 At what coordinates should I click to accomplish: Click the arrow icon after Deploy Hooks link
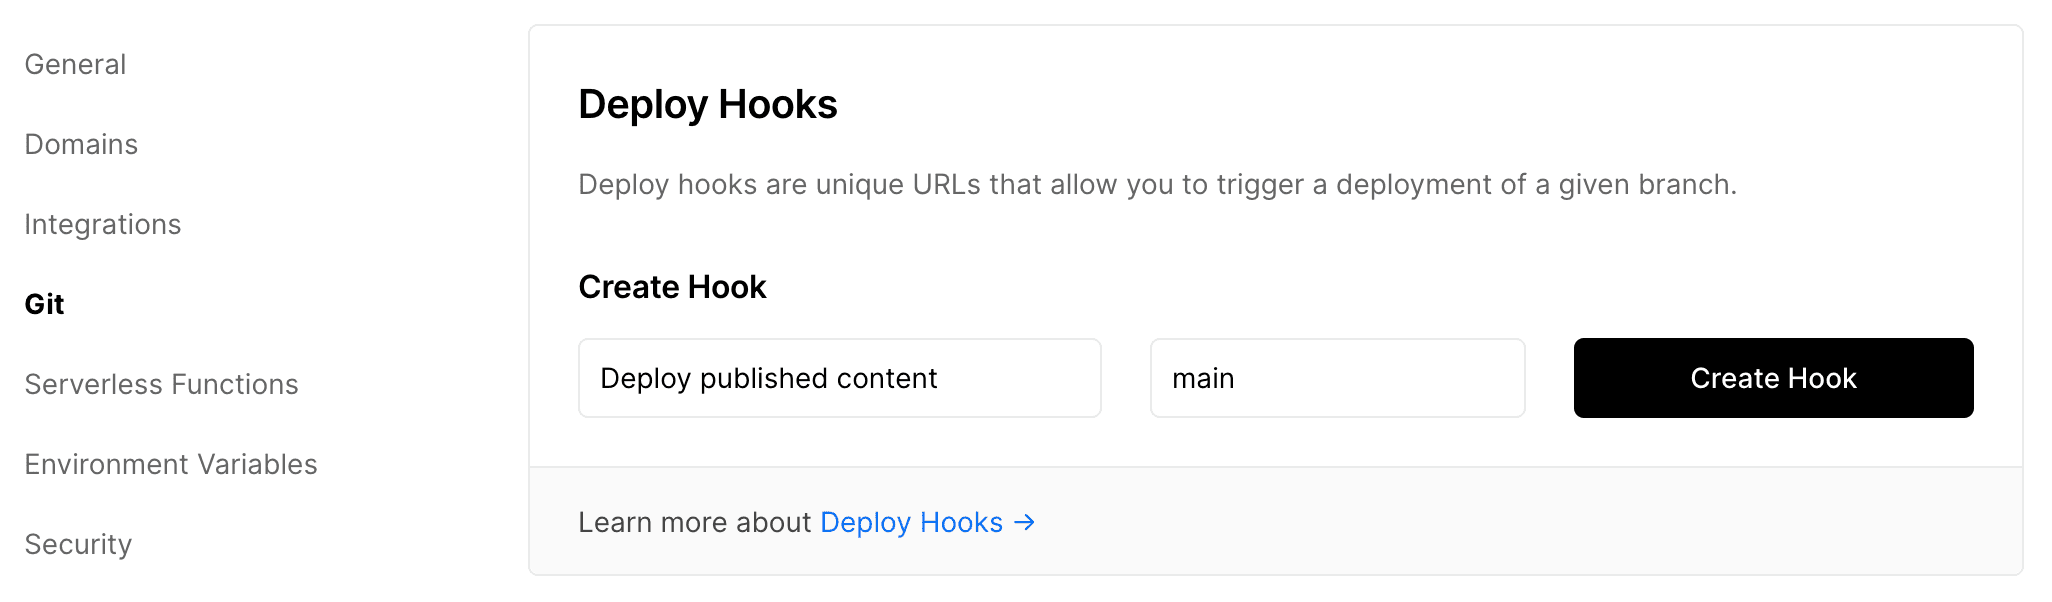click(x=1024, y=522)
